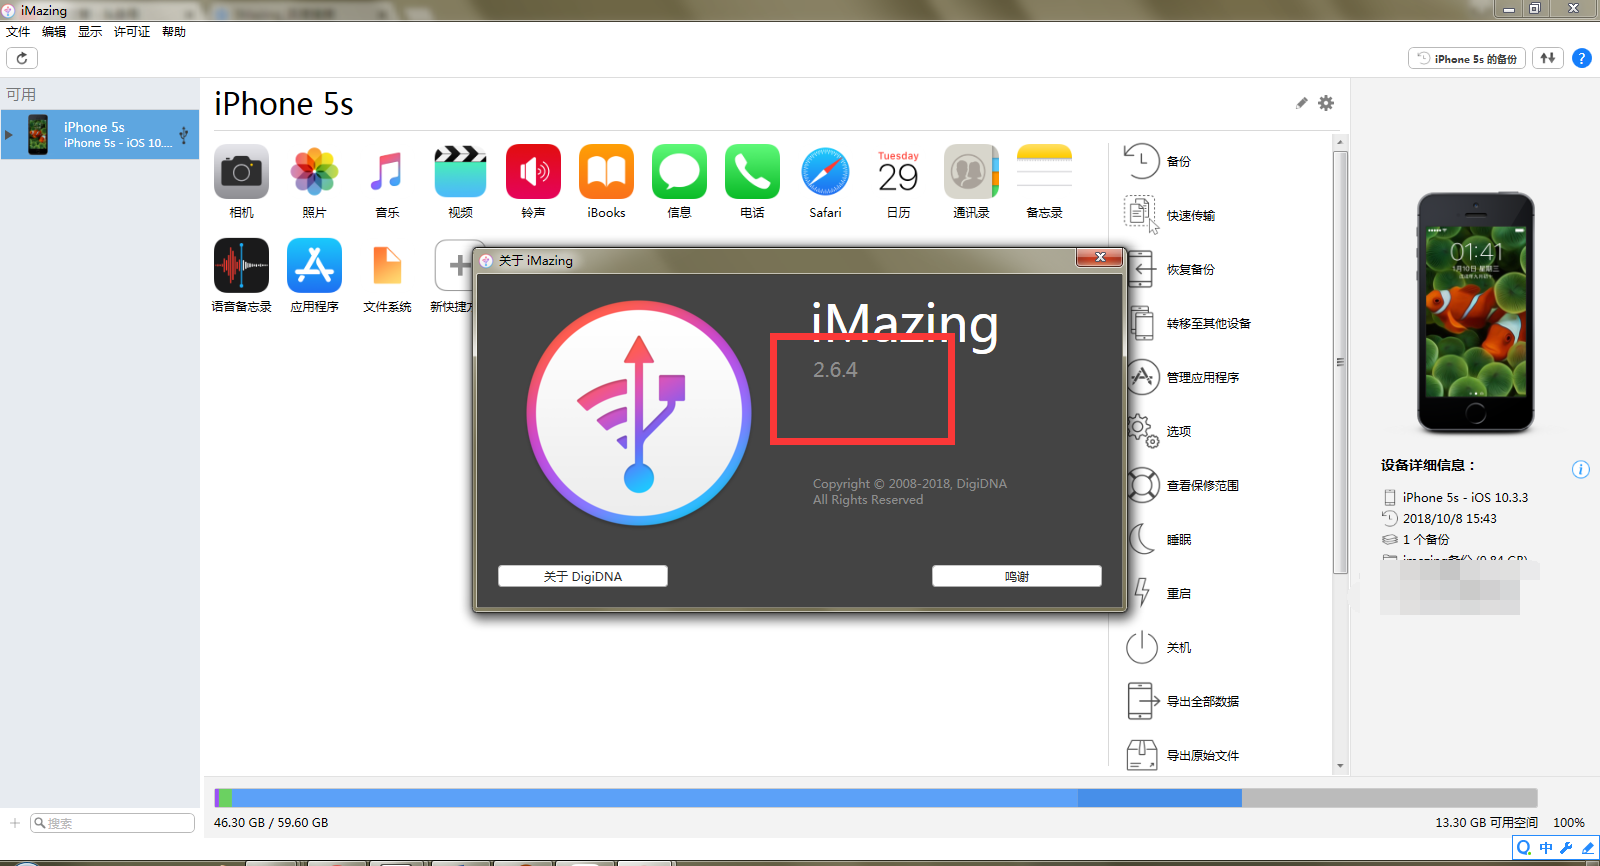1600x866 pixels.
Task: Select iPhone 5s device in the sidebar
Action: coord(100,134)
